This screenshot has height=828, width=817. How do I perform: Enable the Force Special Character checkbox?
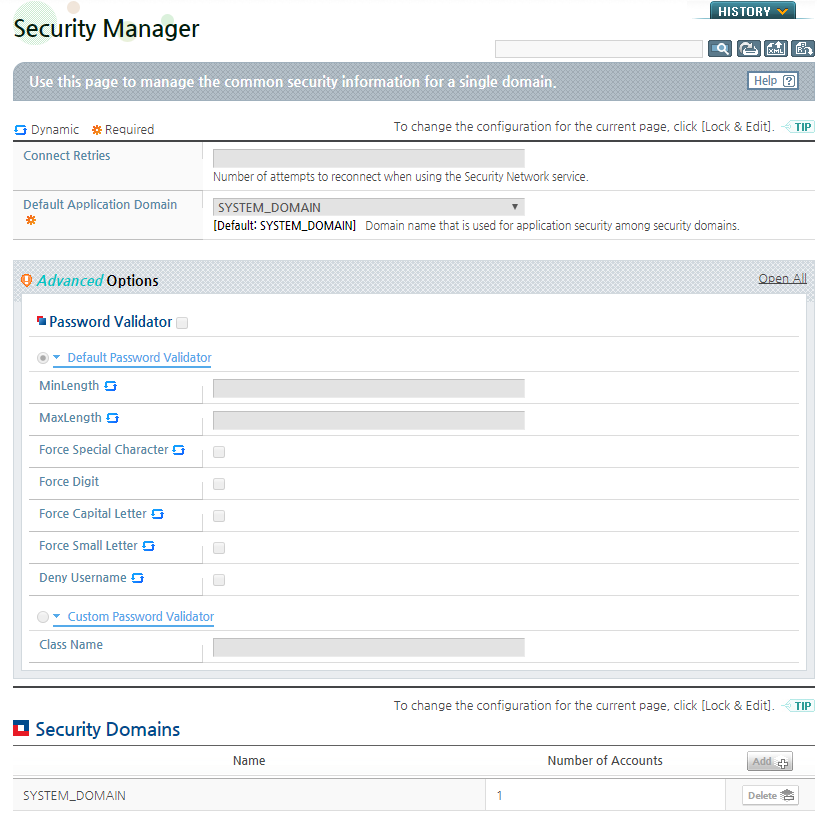219,452
